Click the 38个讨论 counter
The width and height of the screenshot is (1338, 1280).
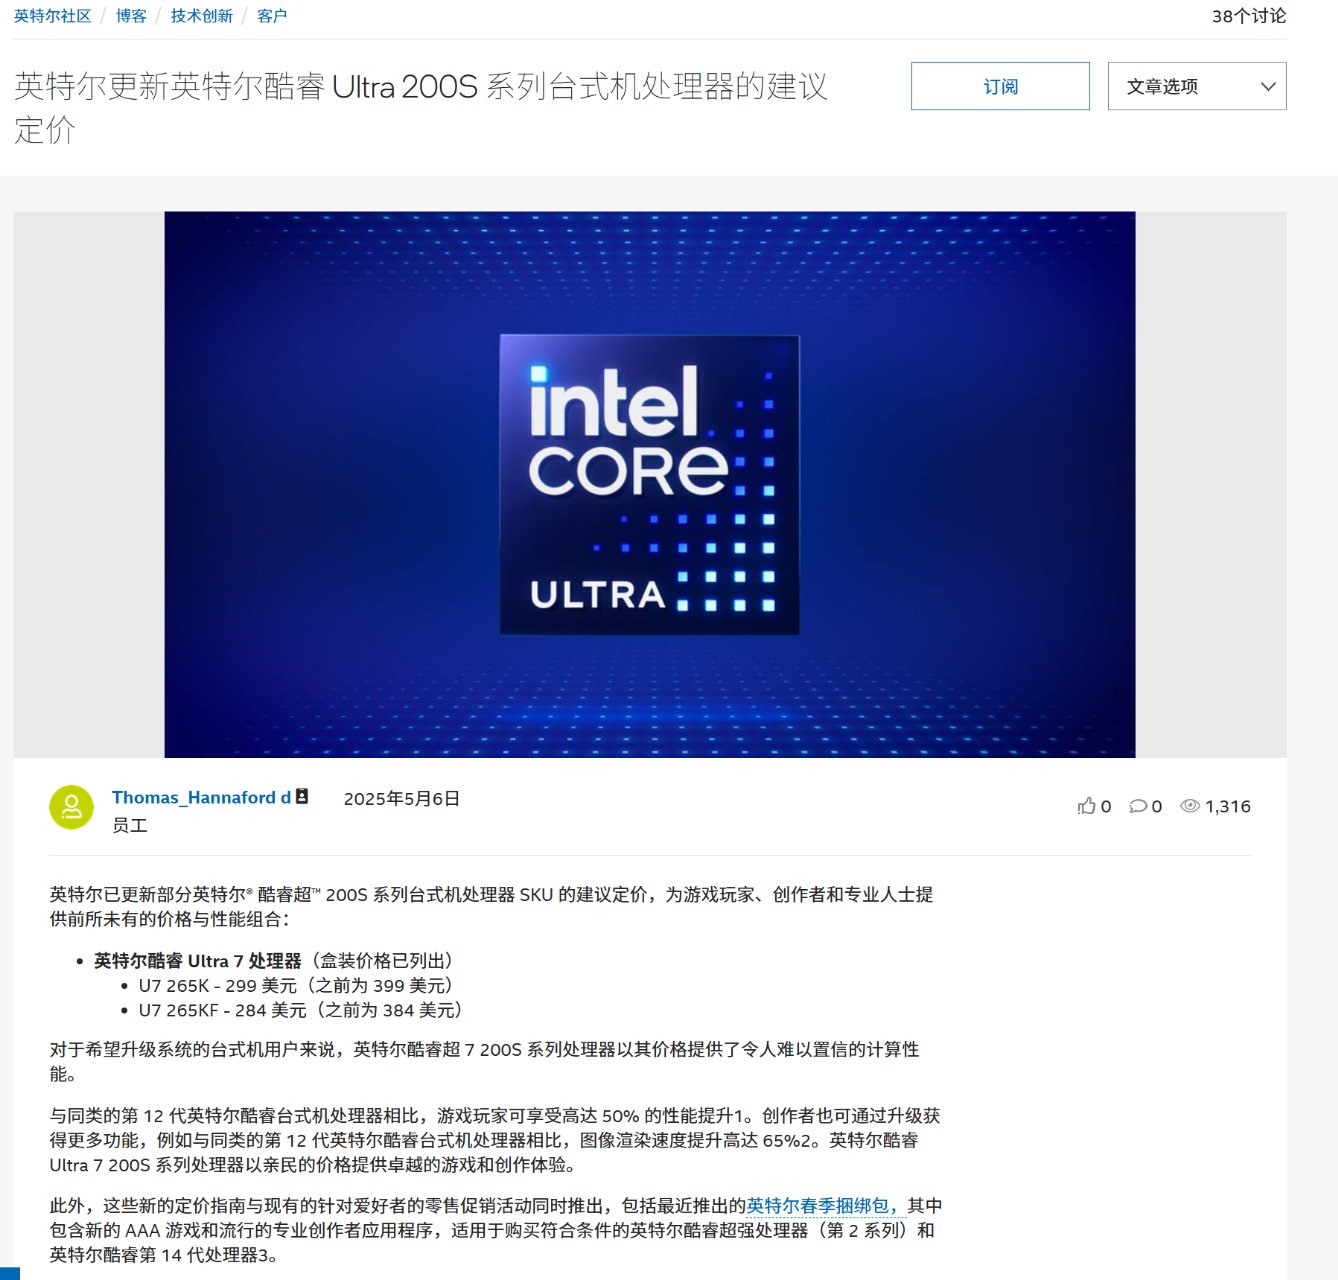1249,16
